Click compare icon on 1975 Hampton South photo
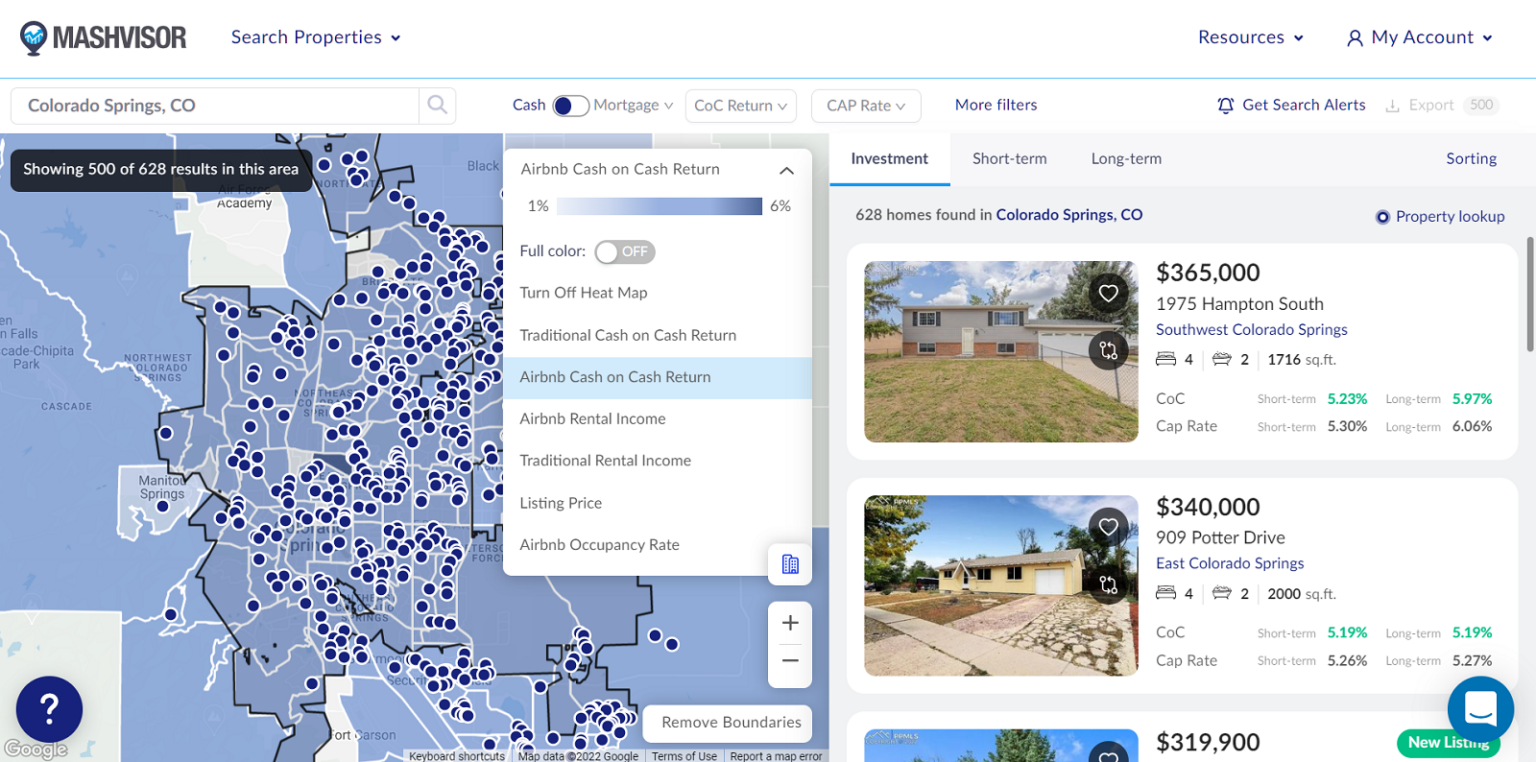1536x762 pixels. (x=1108, y=350)
